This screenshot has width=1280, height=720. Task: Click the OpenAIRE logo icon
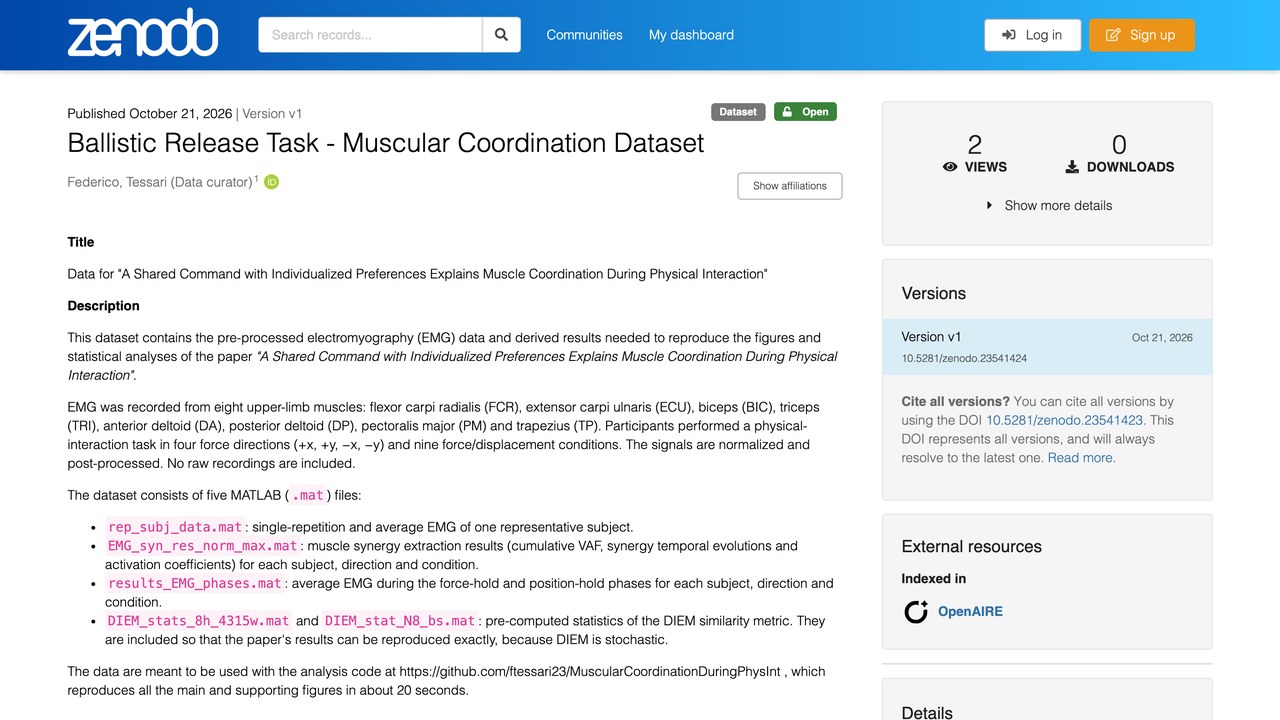[916, 612]
